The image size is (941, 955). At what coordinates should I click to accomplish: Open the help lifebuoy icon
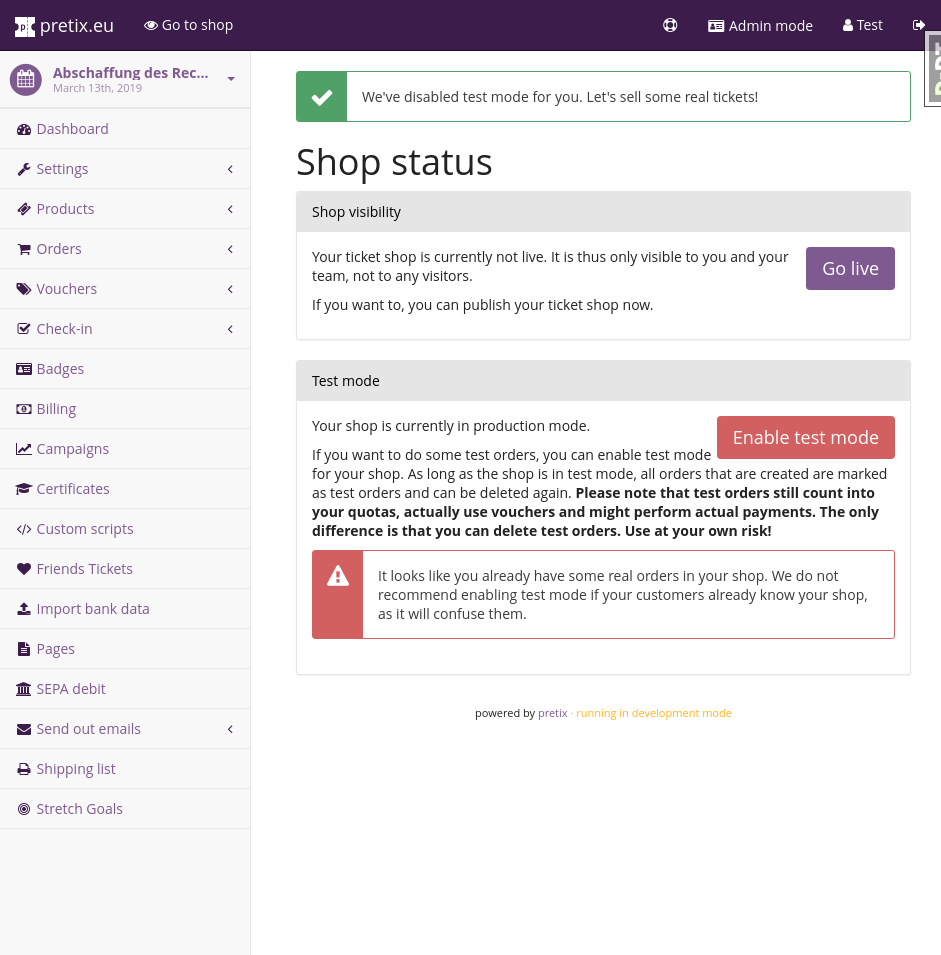670,26
